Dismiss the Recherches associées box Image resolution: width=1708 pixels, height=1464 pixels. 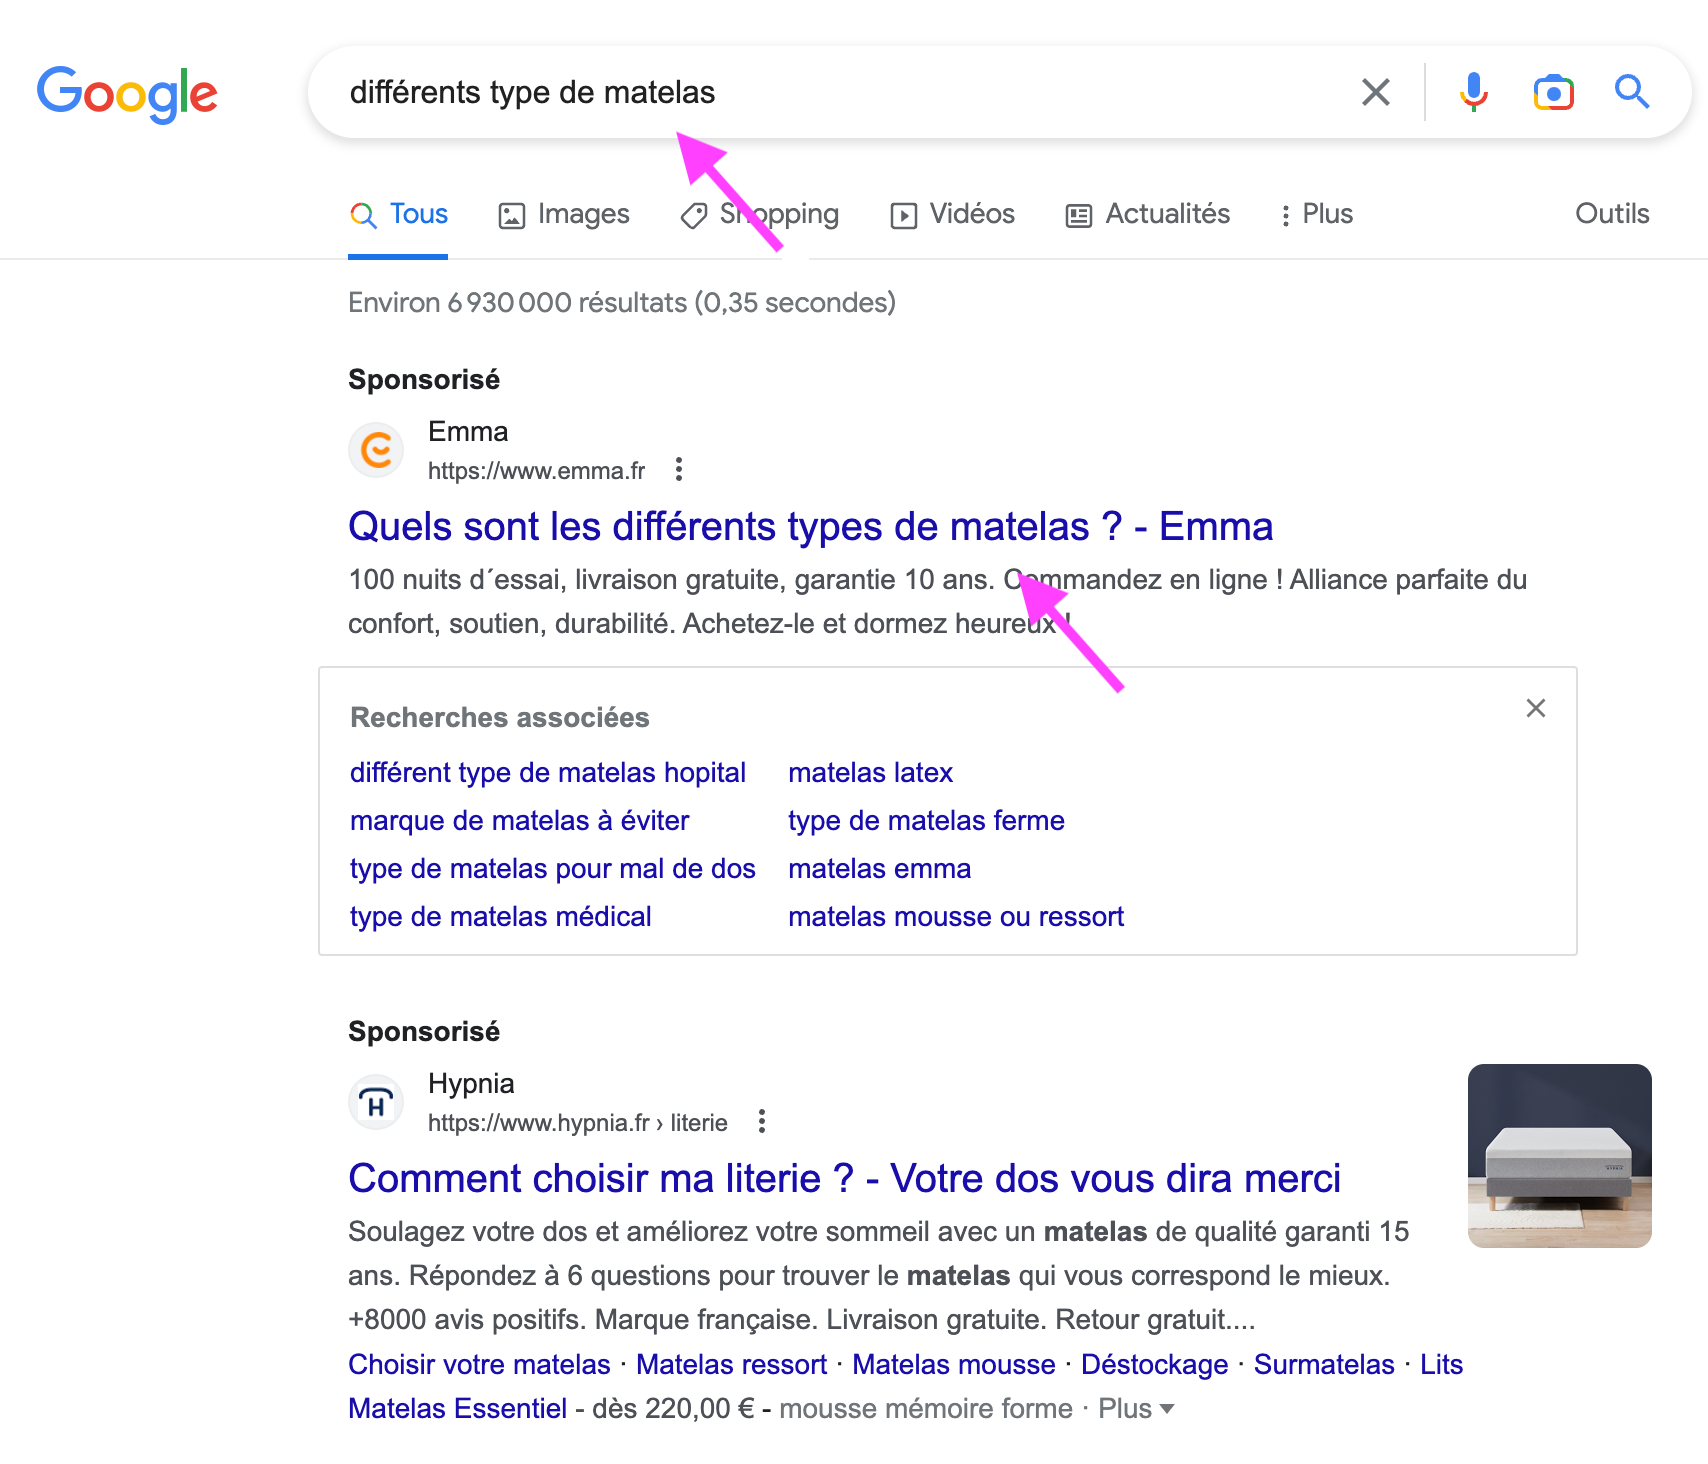tap(1536, 708)
